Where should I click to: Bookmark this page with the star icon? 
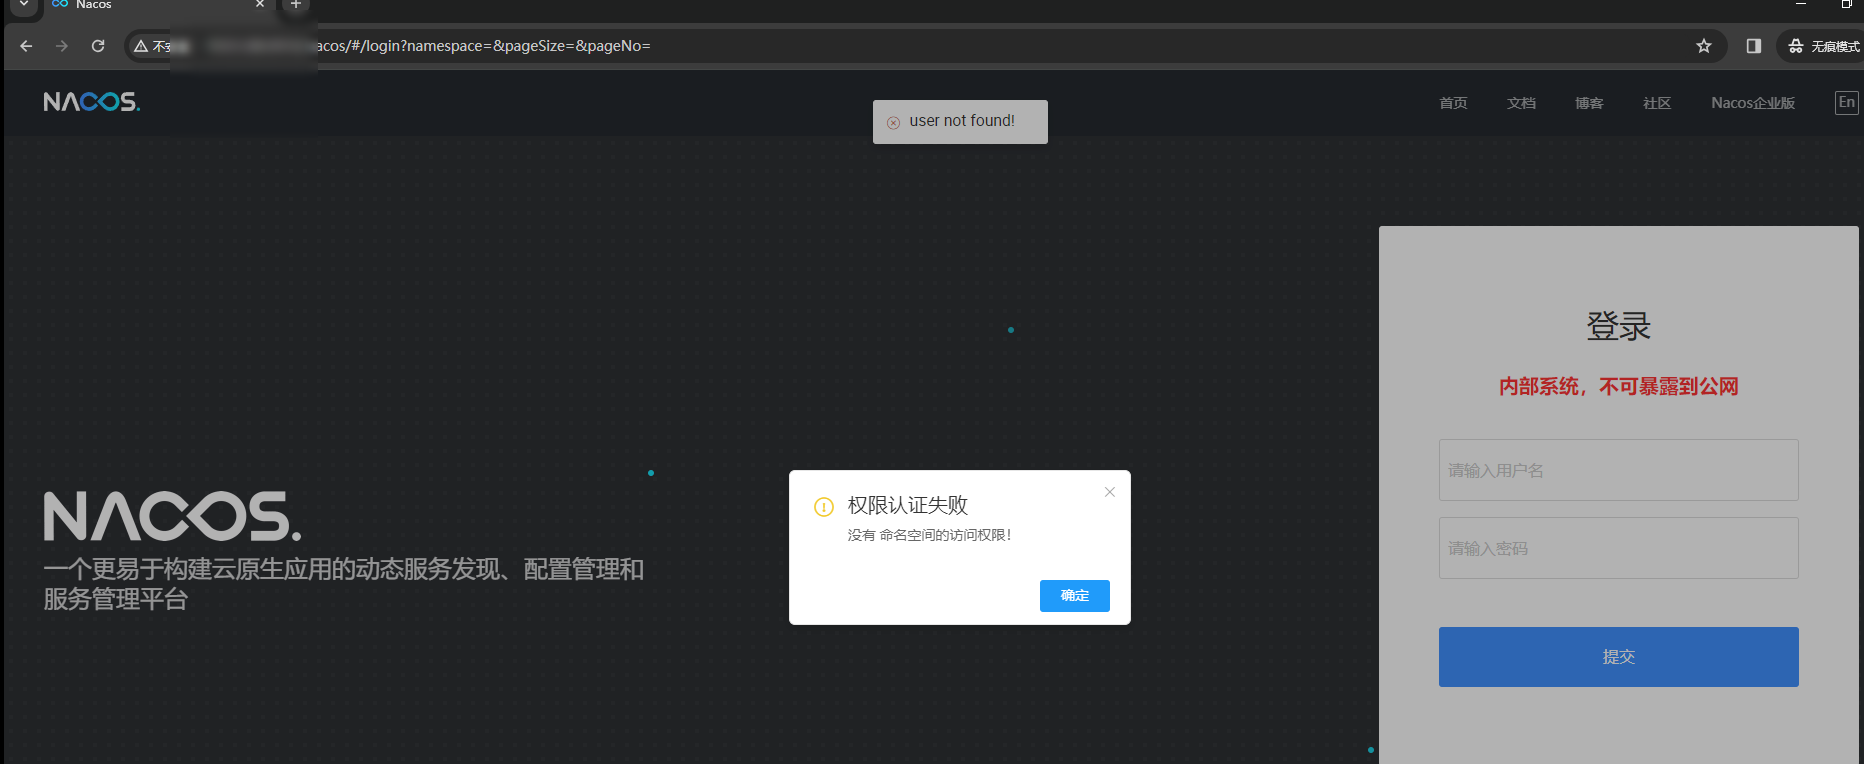tap(1704, 46)
